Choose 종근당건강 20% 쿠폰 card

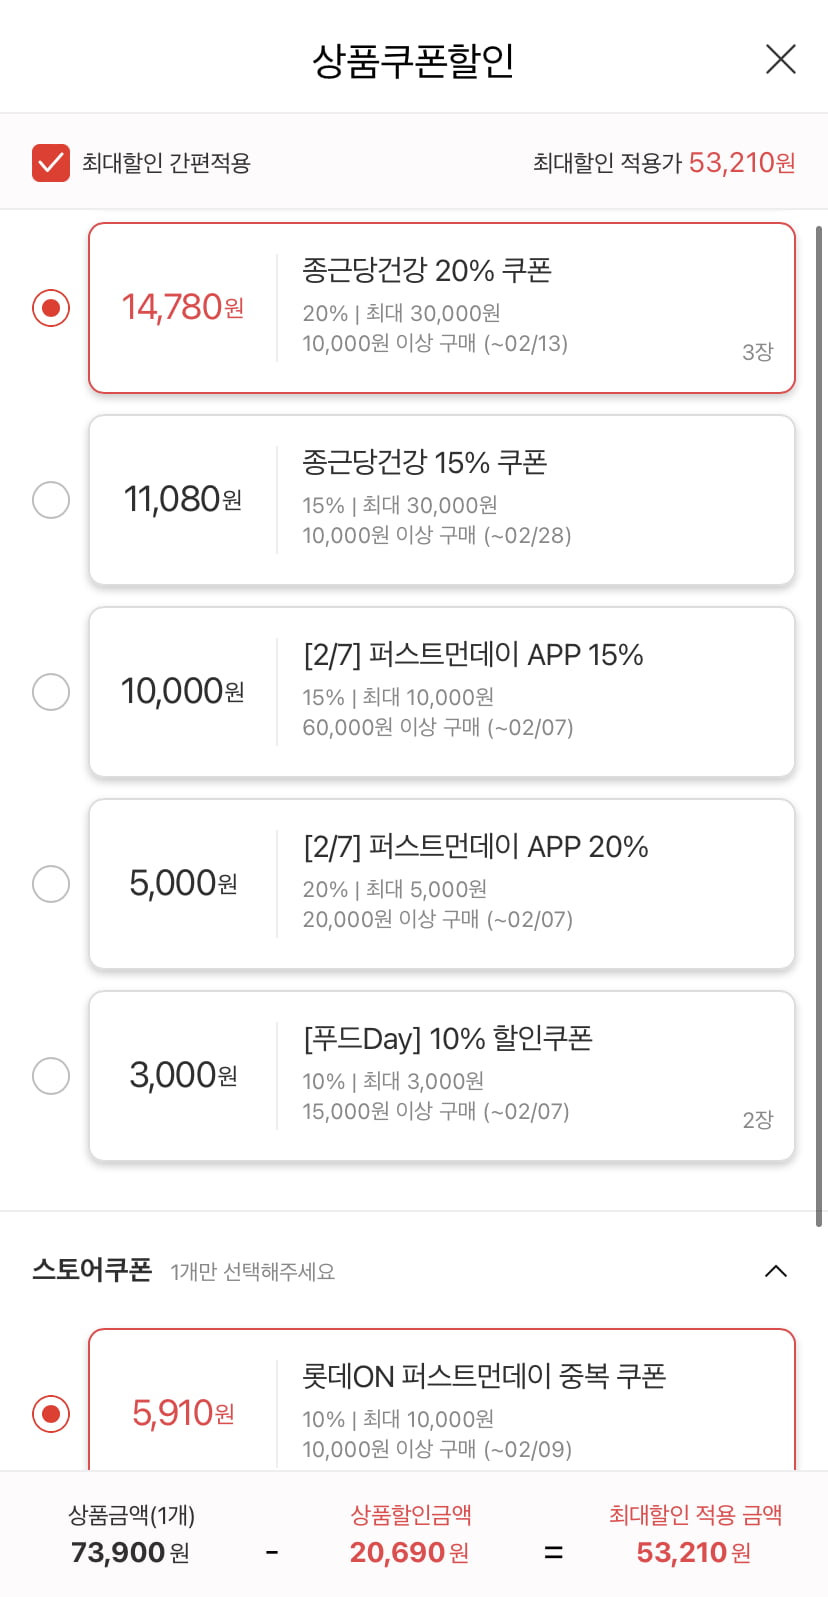click(x=442, y=308)
